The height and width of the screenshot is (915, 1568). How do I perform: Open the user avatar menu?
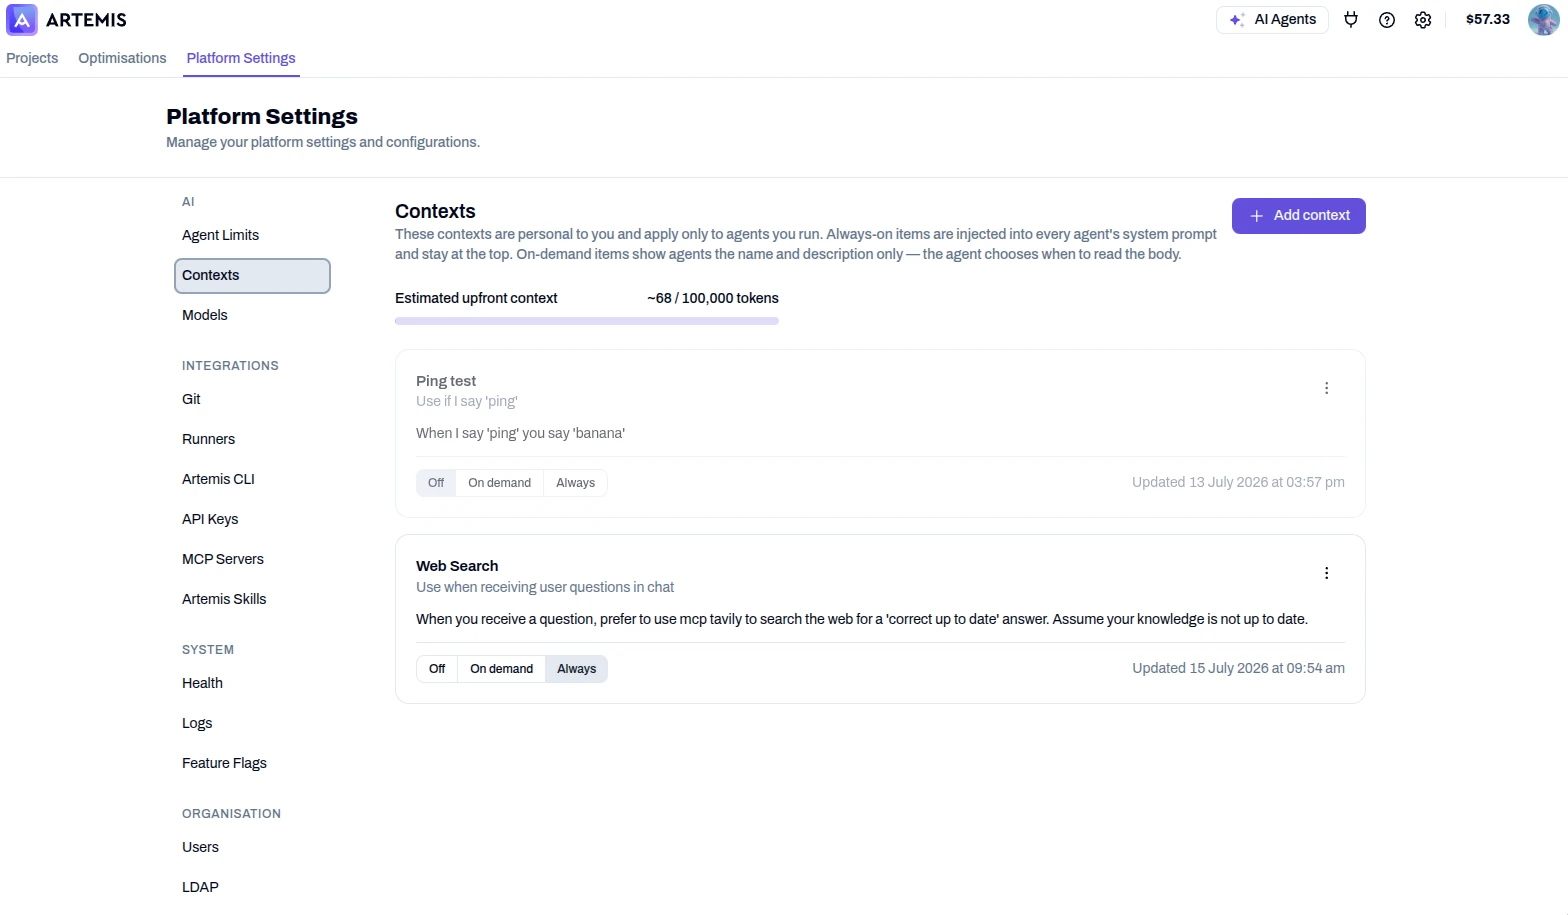click(x=1544, y=19)
